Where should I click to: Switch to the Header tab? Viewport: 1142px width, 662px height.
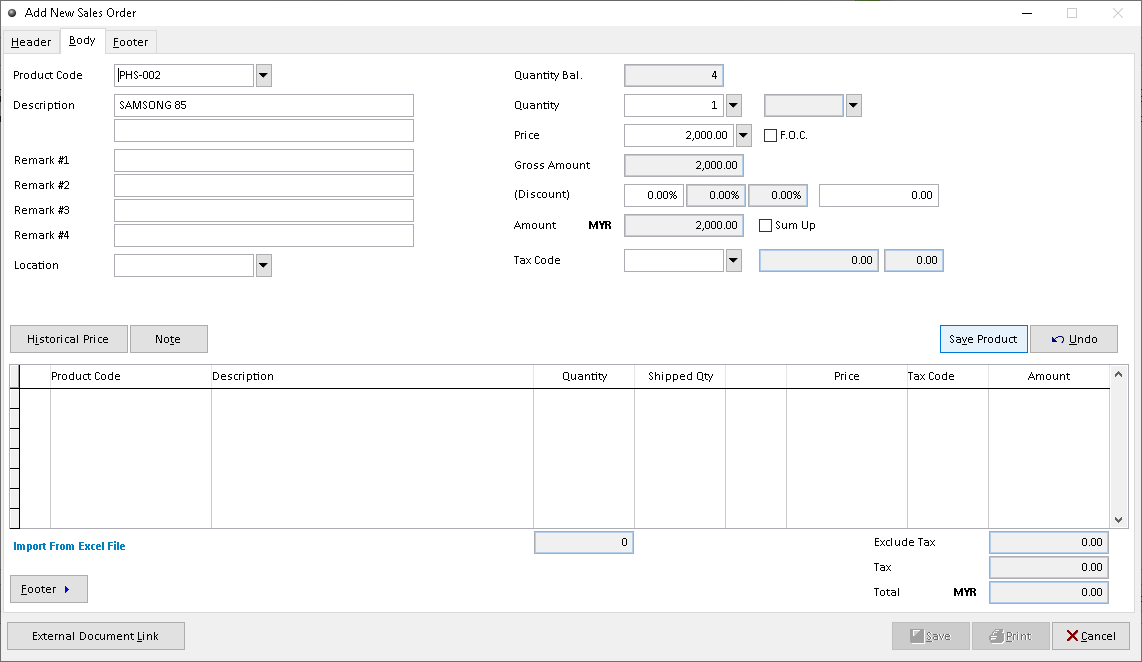[x=31, y=42]
